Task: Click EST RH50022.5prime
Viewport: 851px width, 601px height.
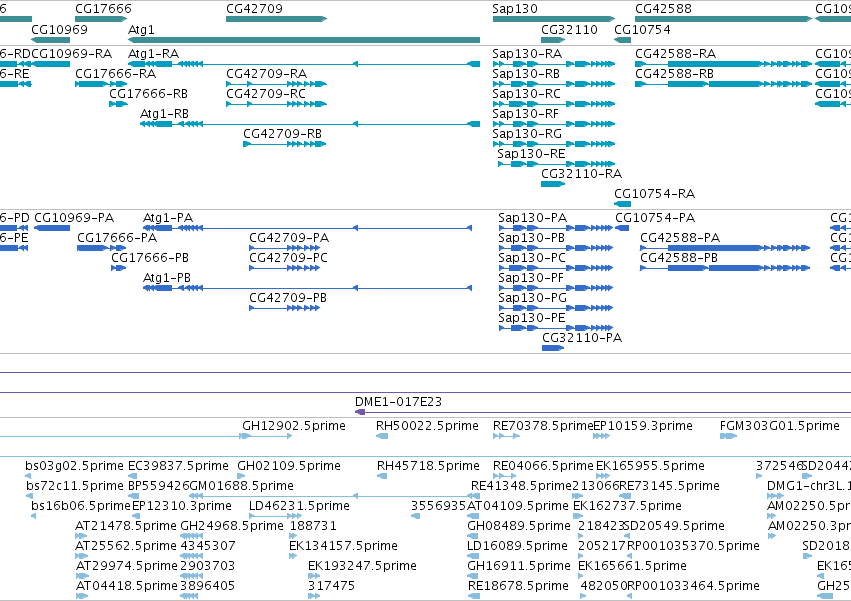Action: [382, 436]
